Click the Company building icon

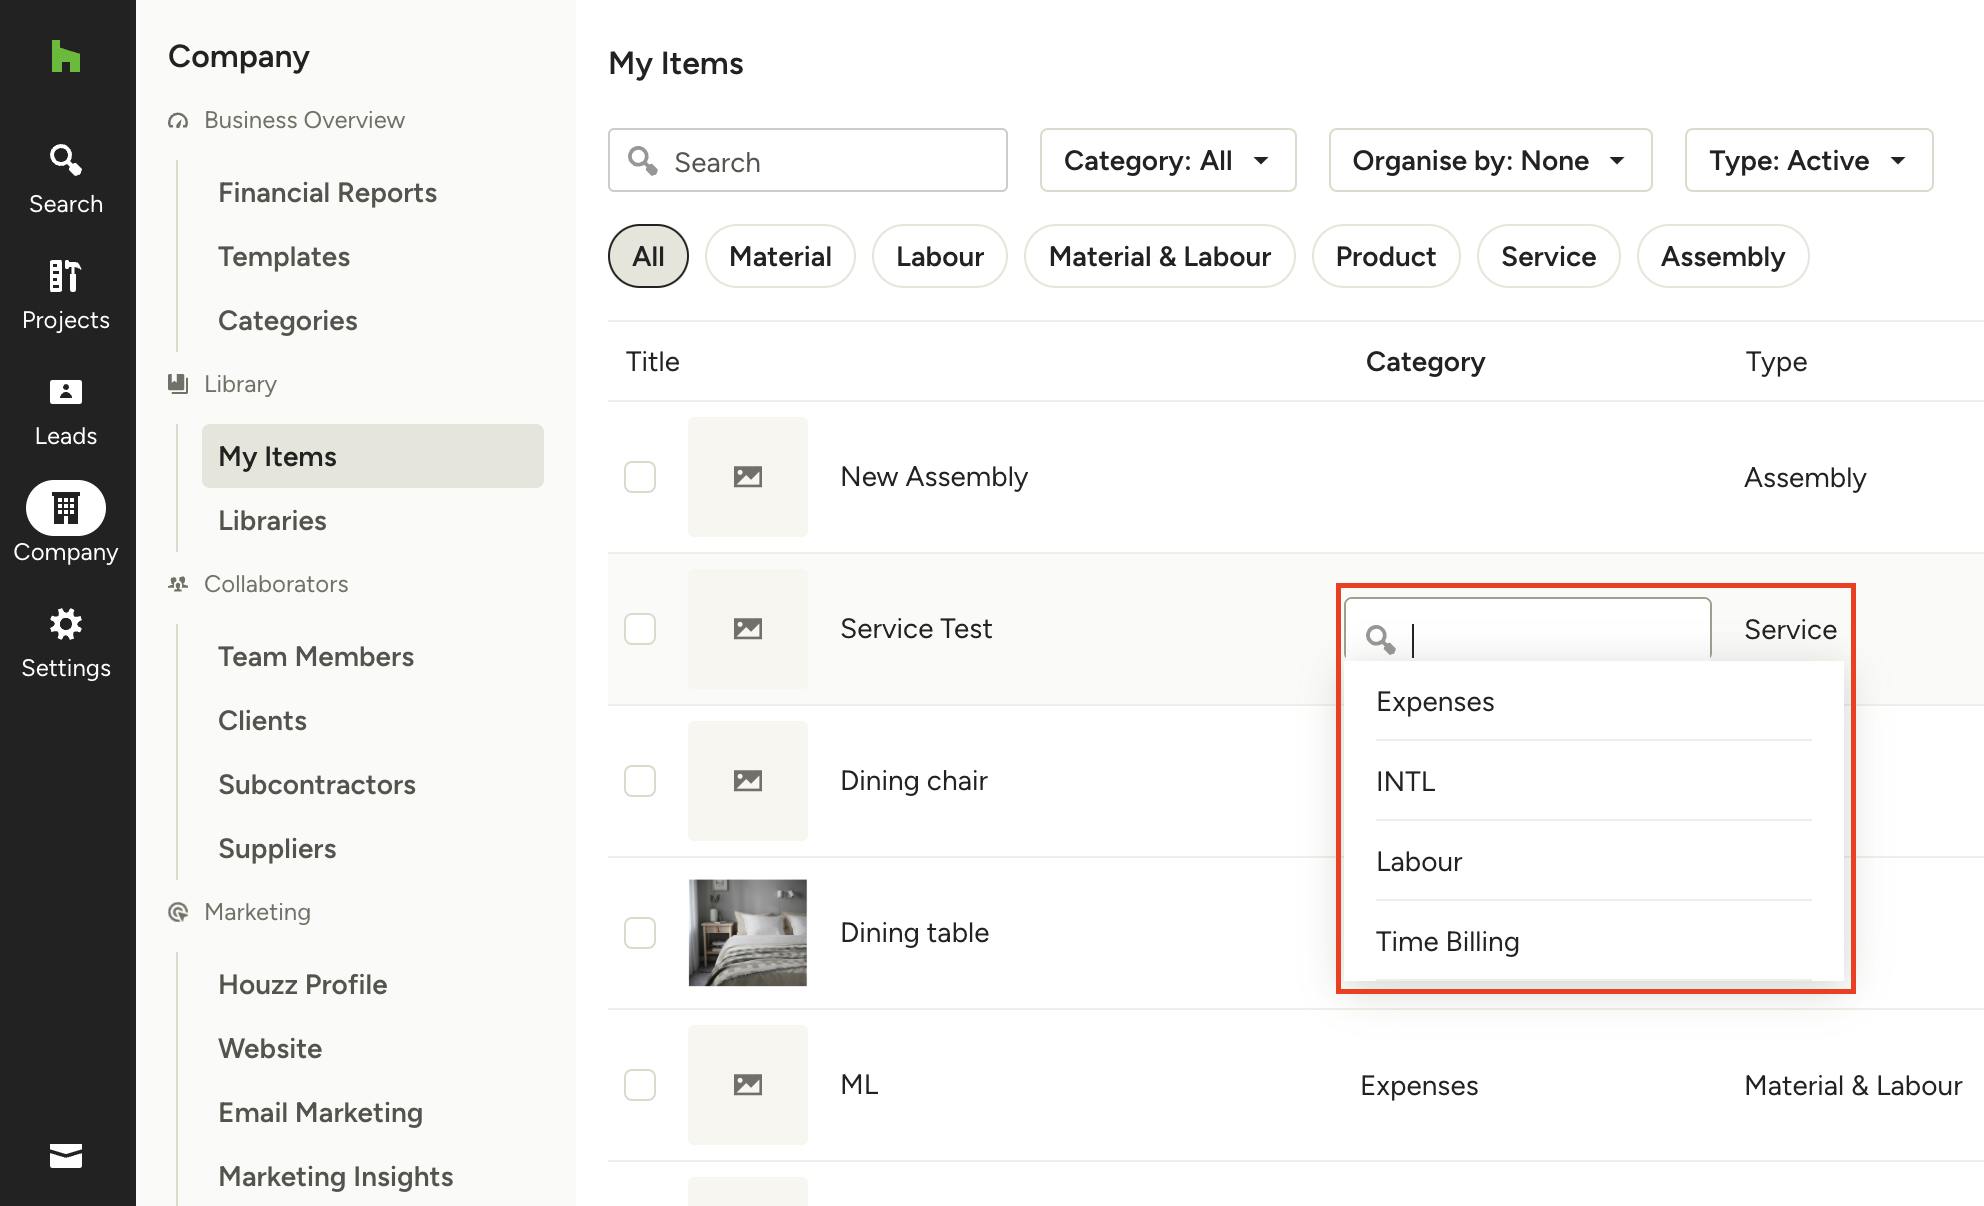point(66,509)
